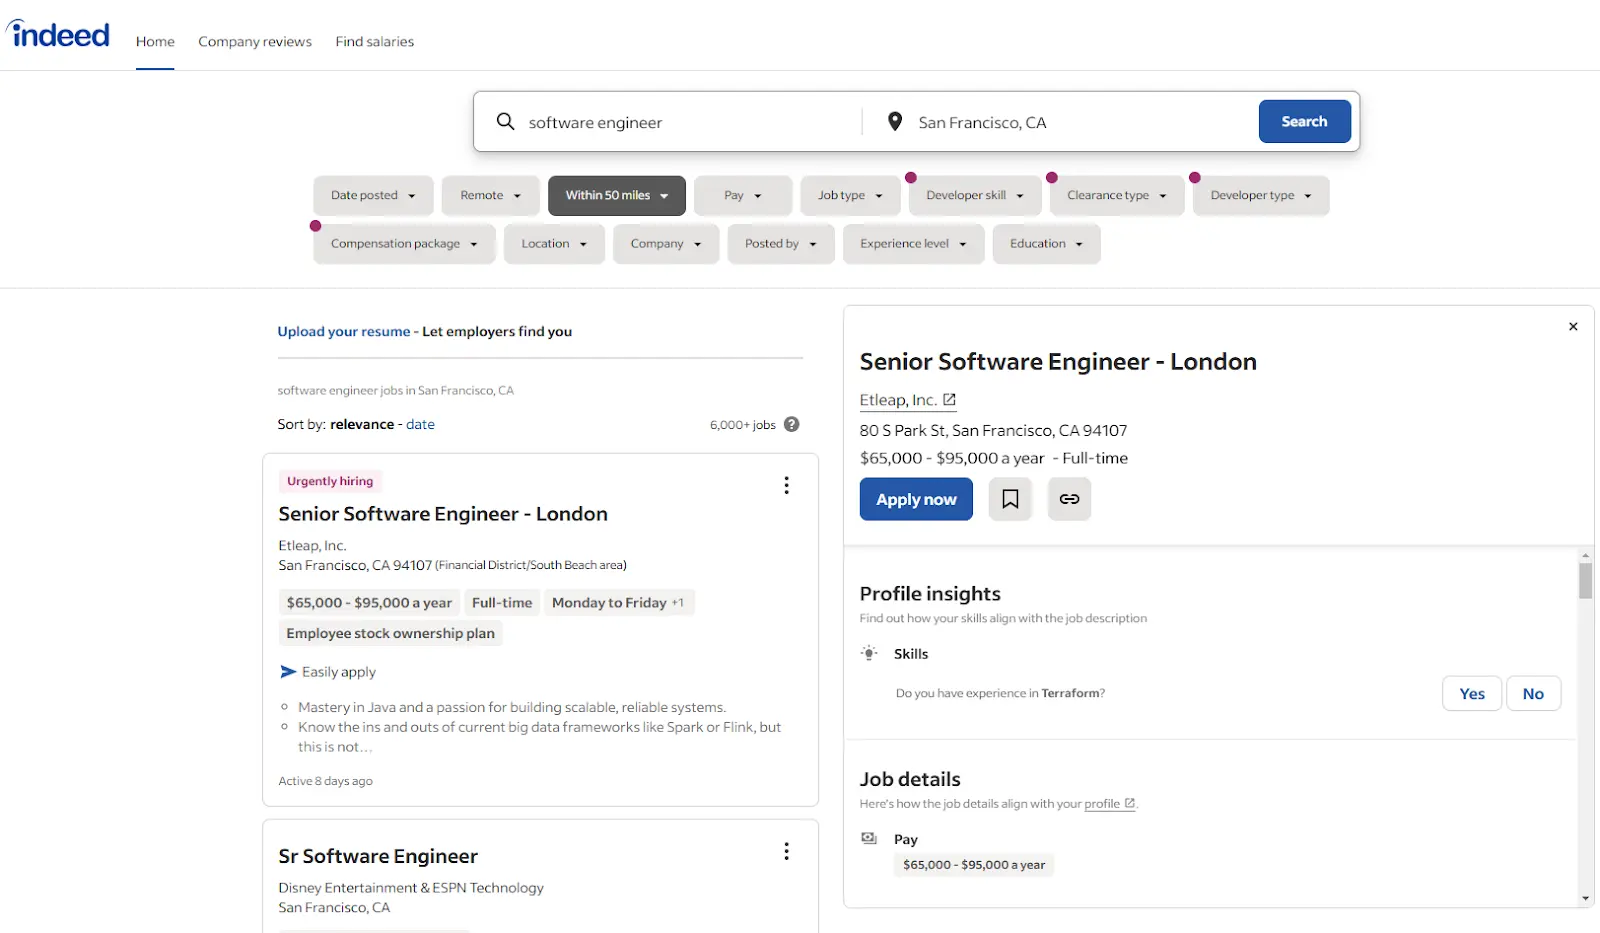Image resolution: width=1600 pixels, height=933 pixels.
Task: Answer No to Terraform experience
Action: [1533, 693]
